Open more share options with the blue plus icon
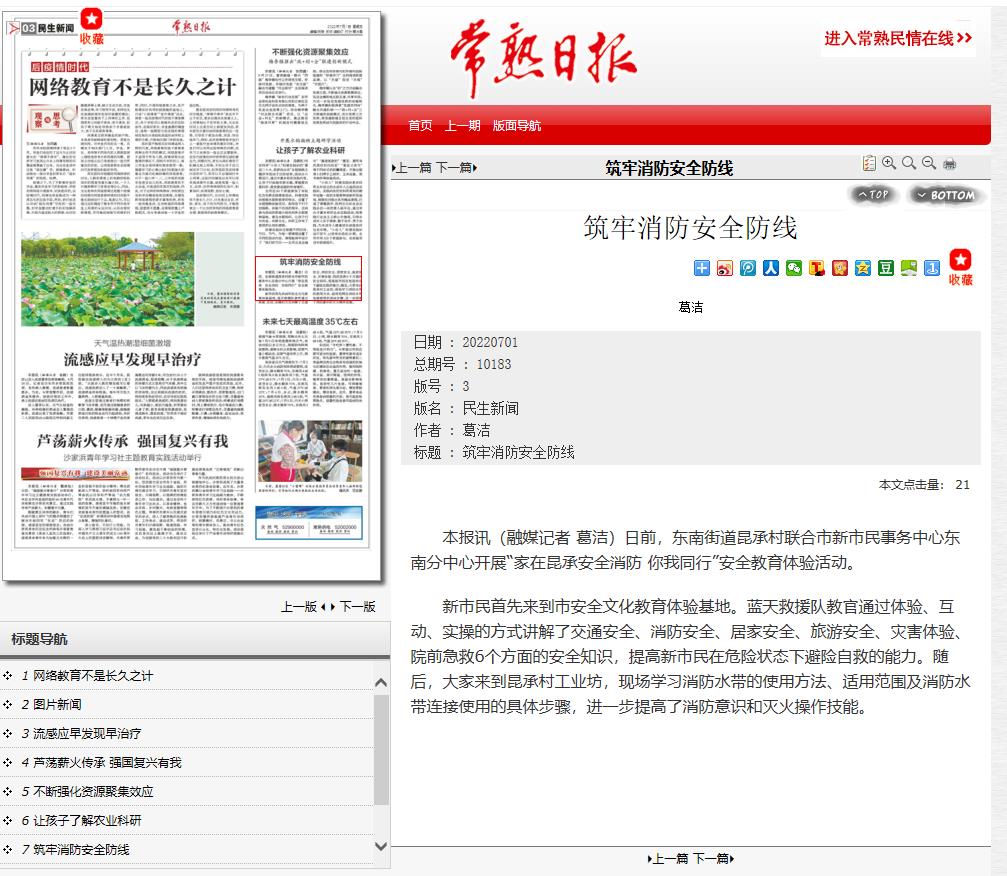This screenshot has width=1007, height=876. point(702,268)
